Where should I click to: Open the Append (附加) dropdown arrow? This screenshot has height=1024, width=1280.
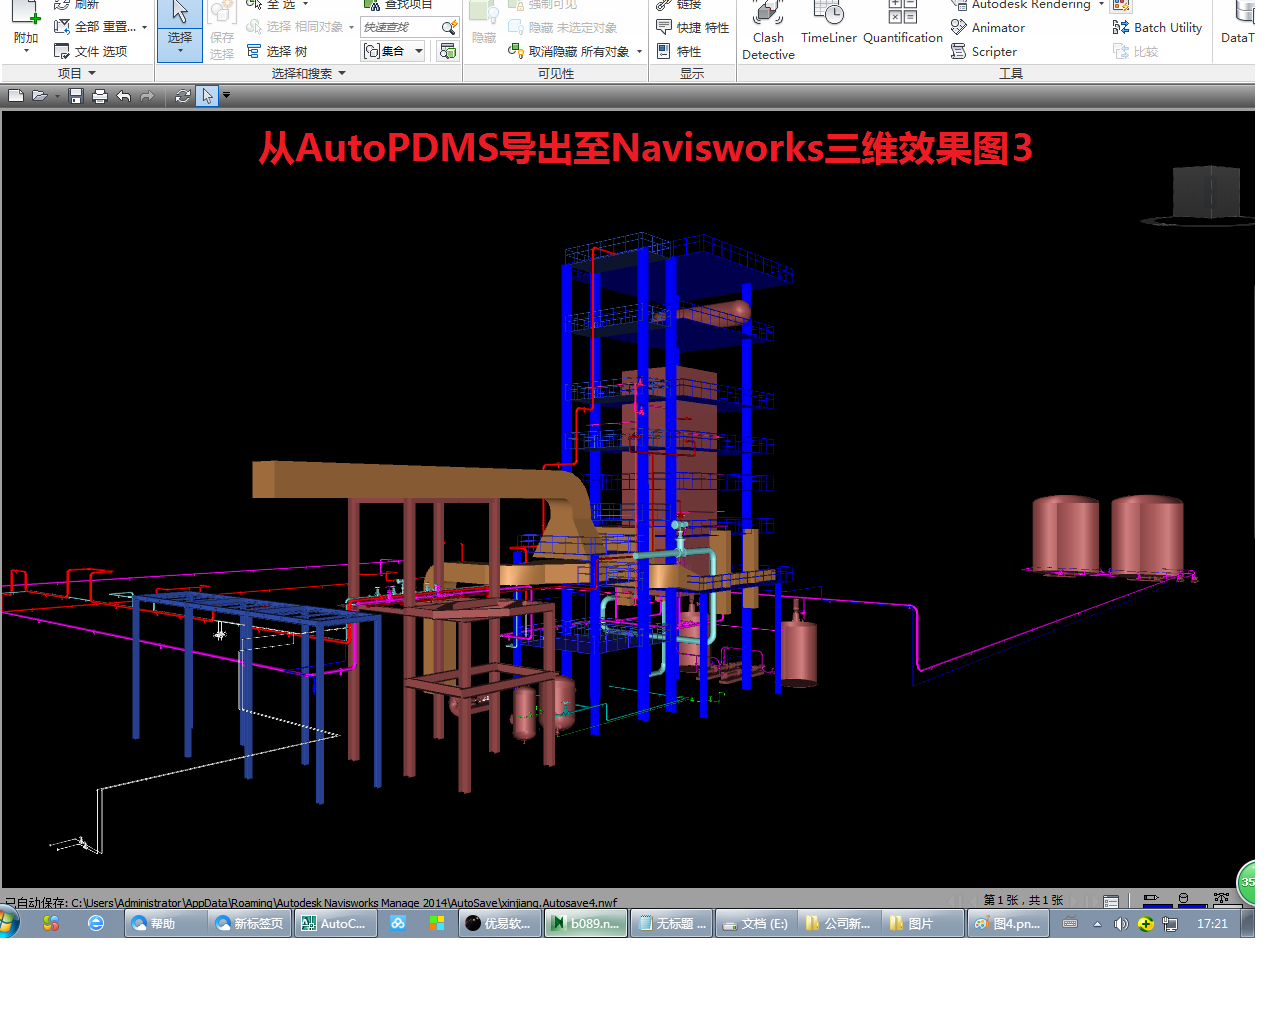26,51
